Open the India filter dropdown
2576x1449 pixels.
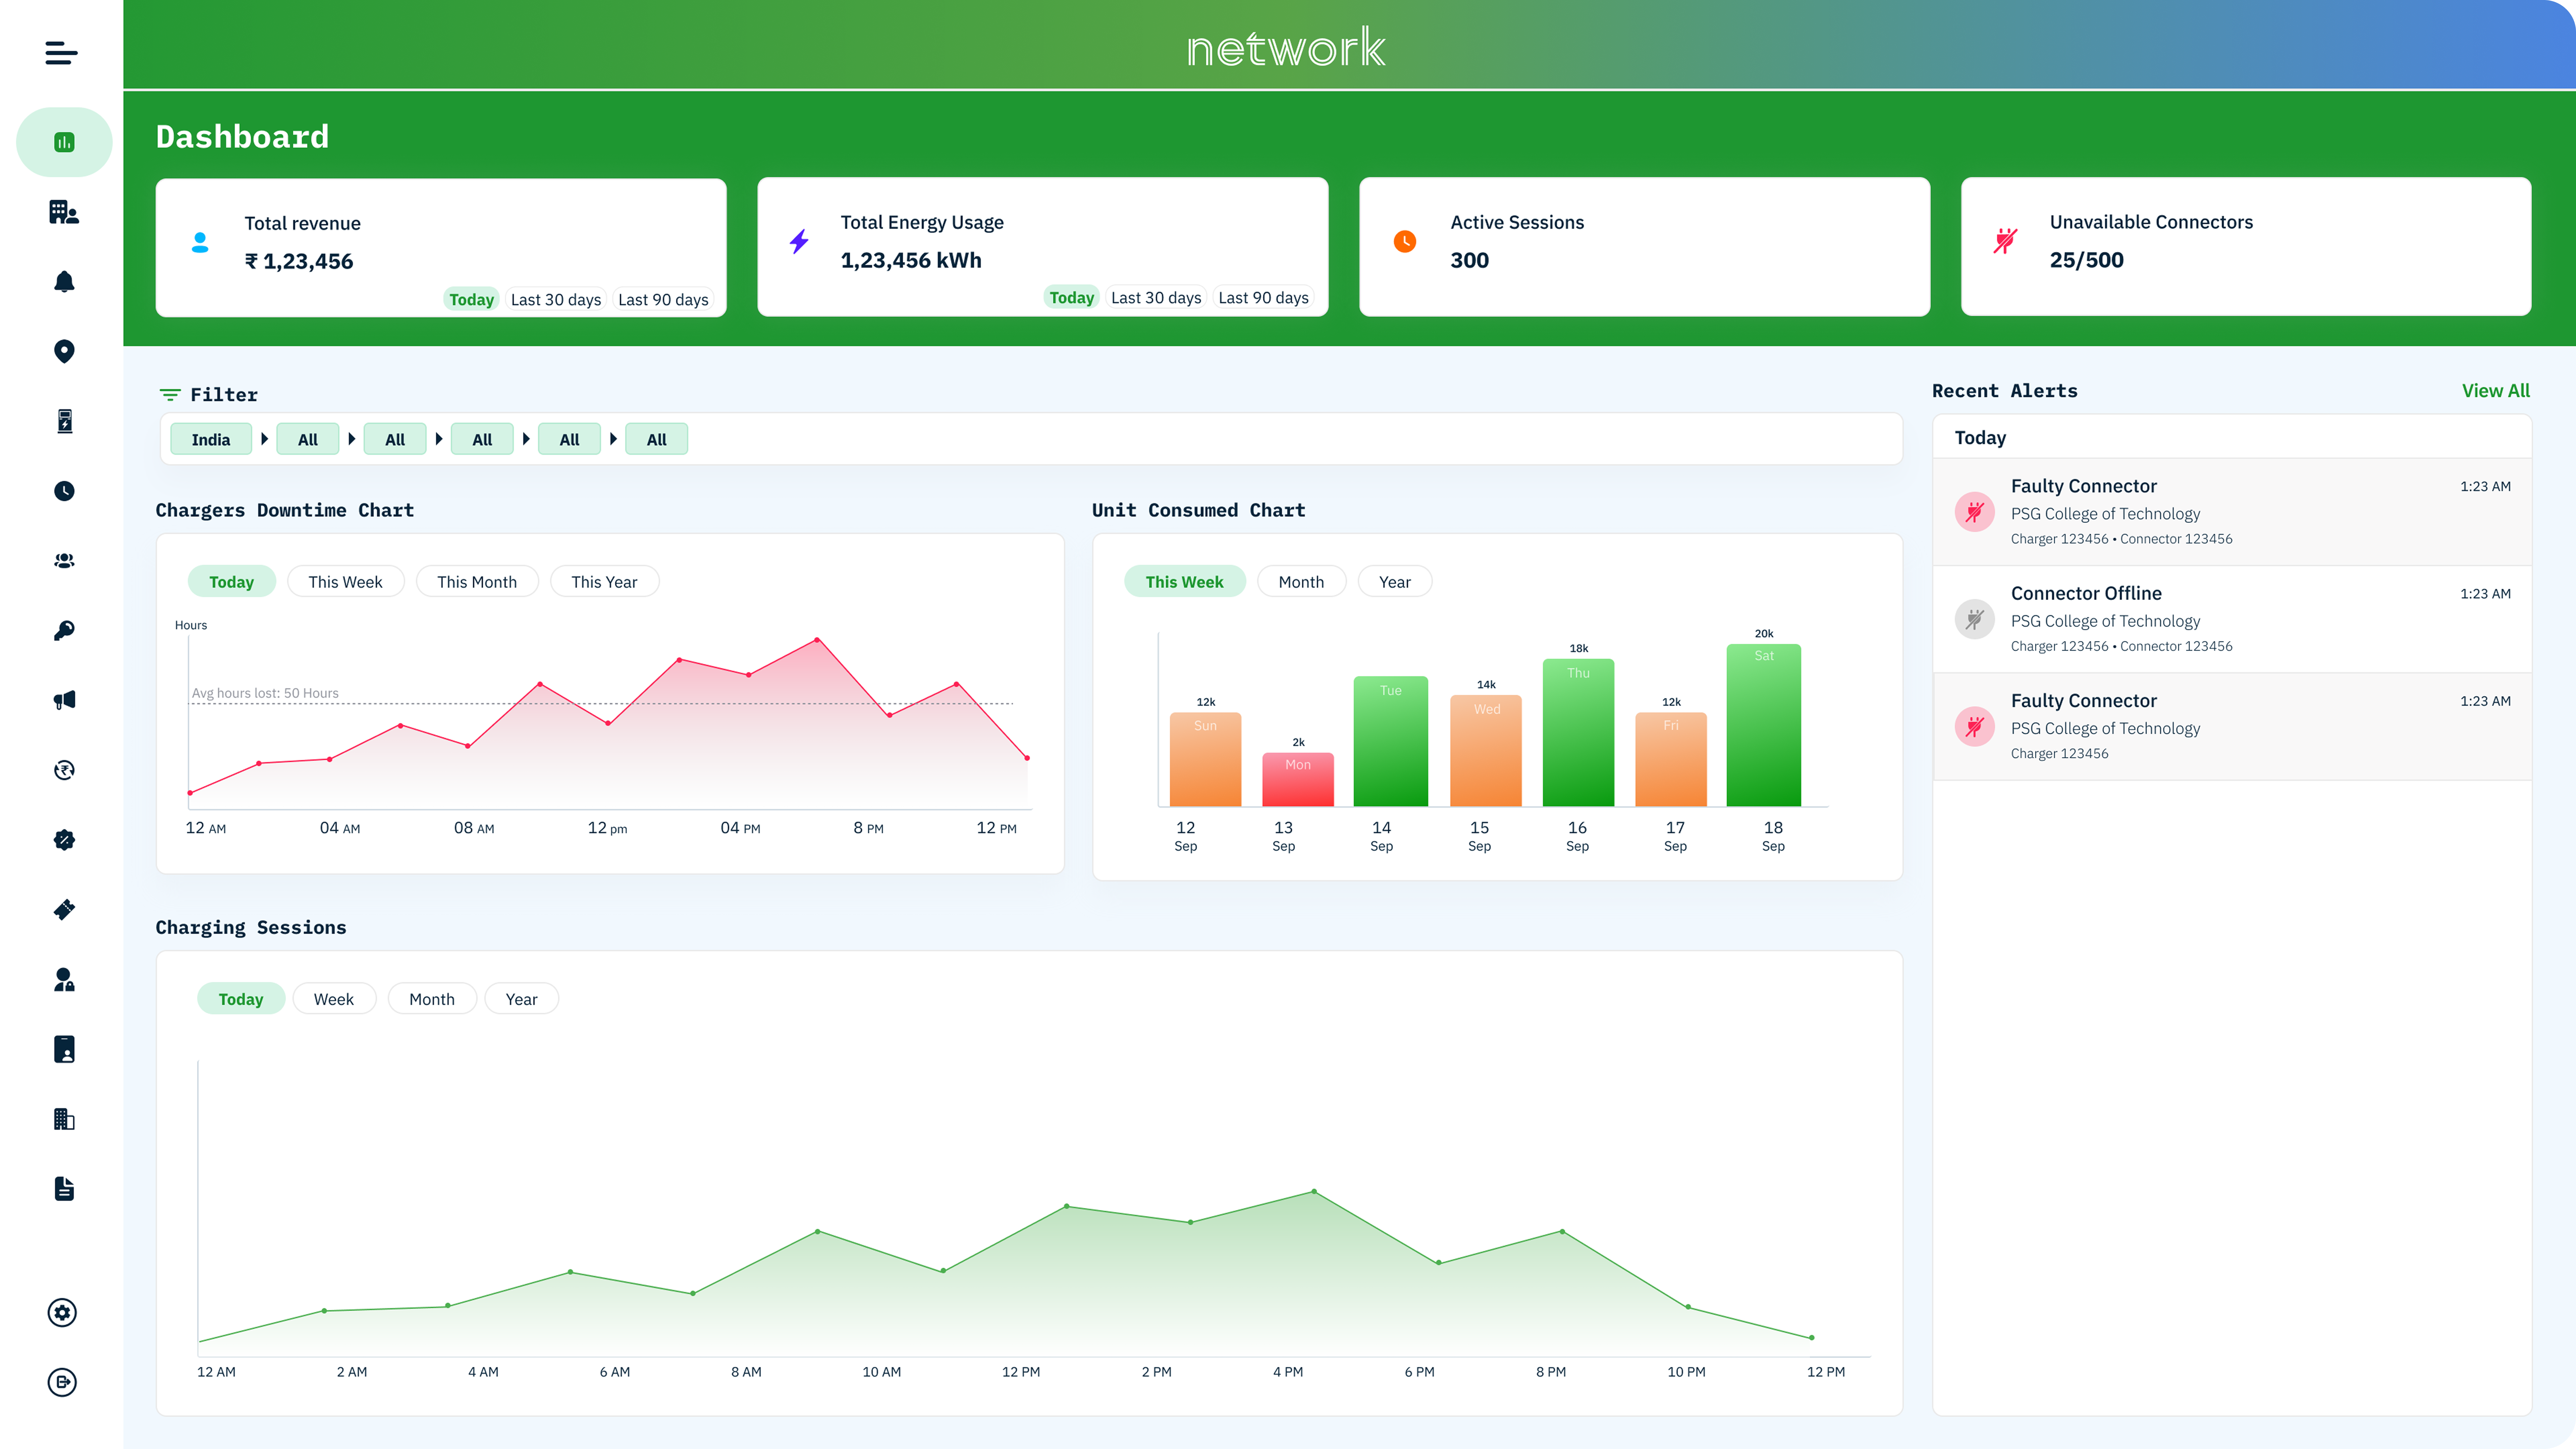click(211, 439)
